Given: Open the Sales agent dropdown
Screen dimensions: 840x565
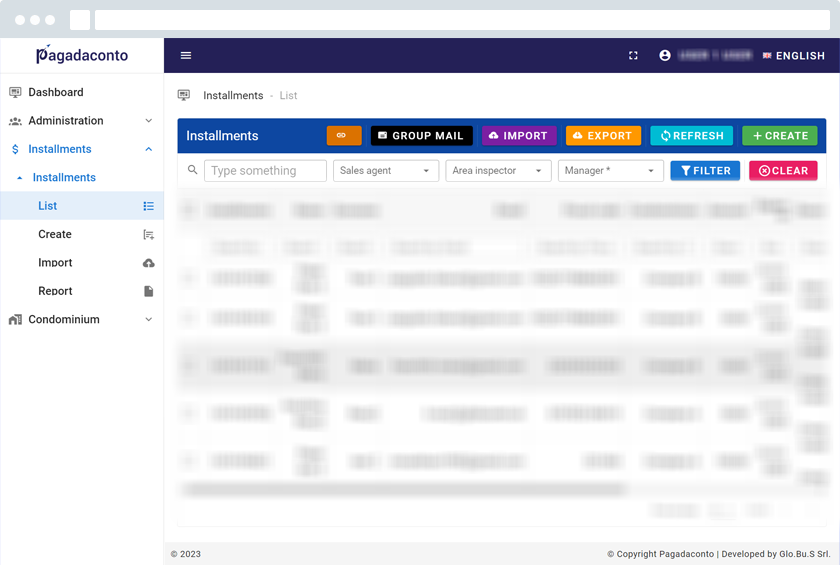Looking at the screenshot, I should (385, 171).
